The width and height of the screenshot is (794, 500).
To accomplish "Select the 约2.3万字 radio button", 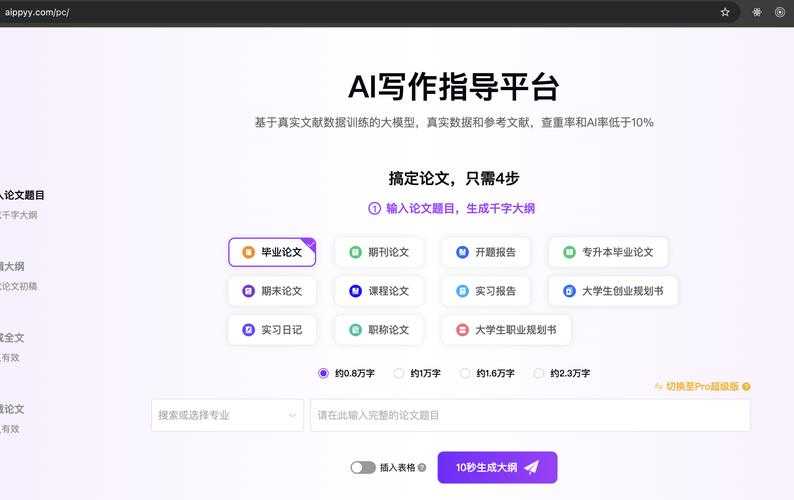I will click(x=539, y=373).
